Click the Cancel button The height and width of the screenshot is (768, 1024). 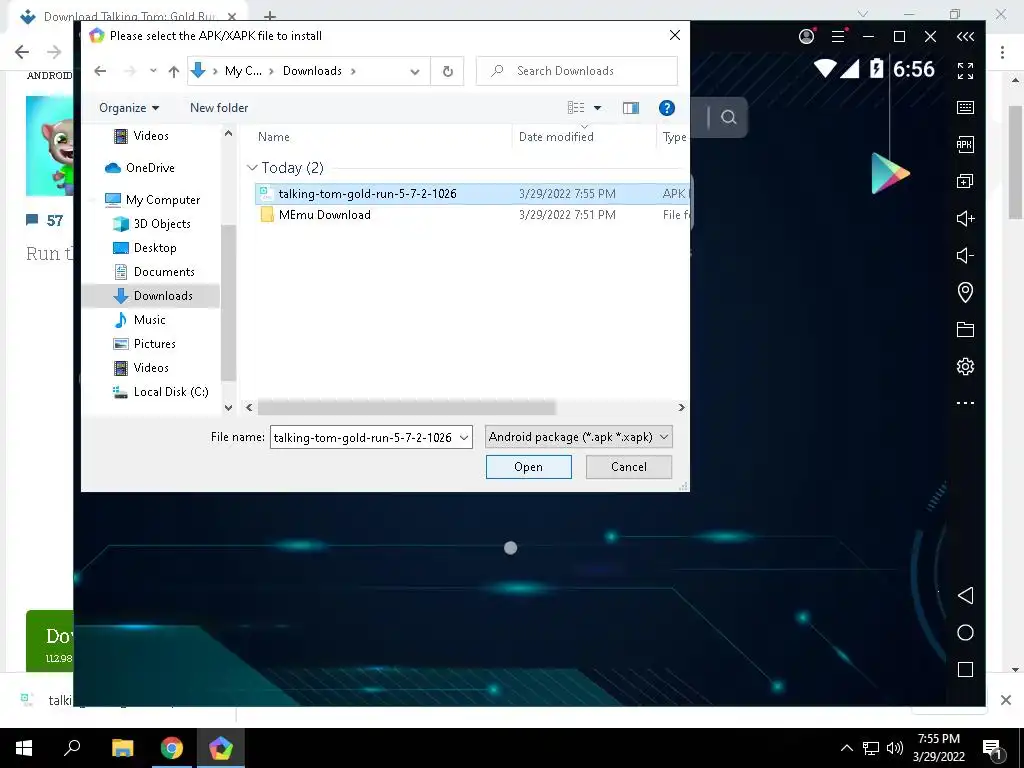tap(628, 467)
